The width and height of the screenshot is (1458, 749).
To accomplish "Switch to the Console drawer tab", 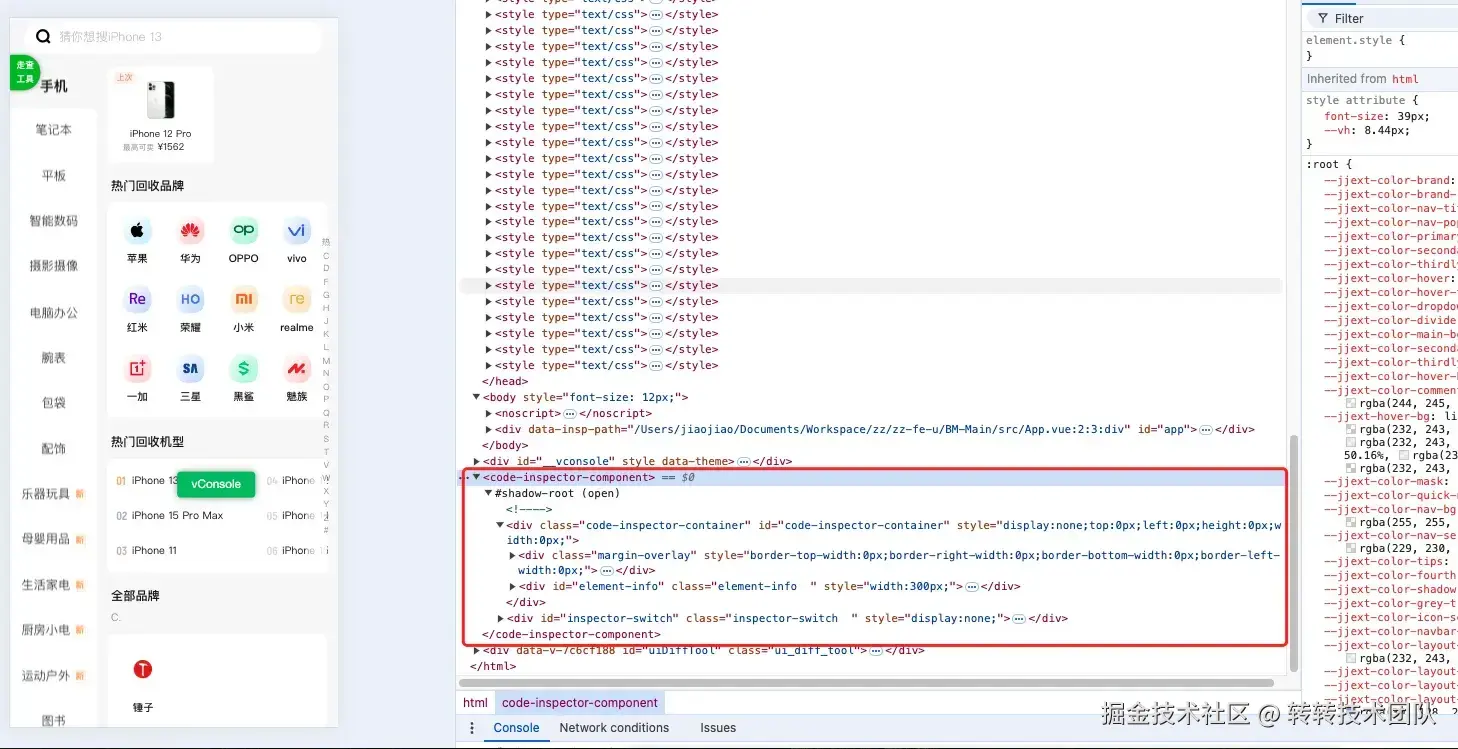I will point(516,728).
